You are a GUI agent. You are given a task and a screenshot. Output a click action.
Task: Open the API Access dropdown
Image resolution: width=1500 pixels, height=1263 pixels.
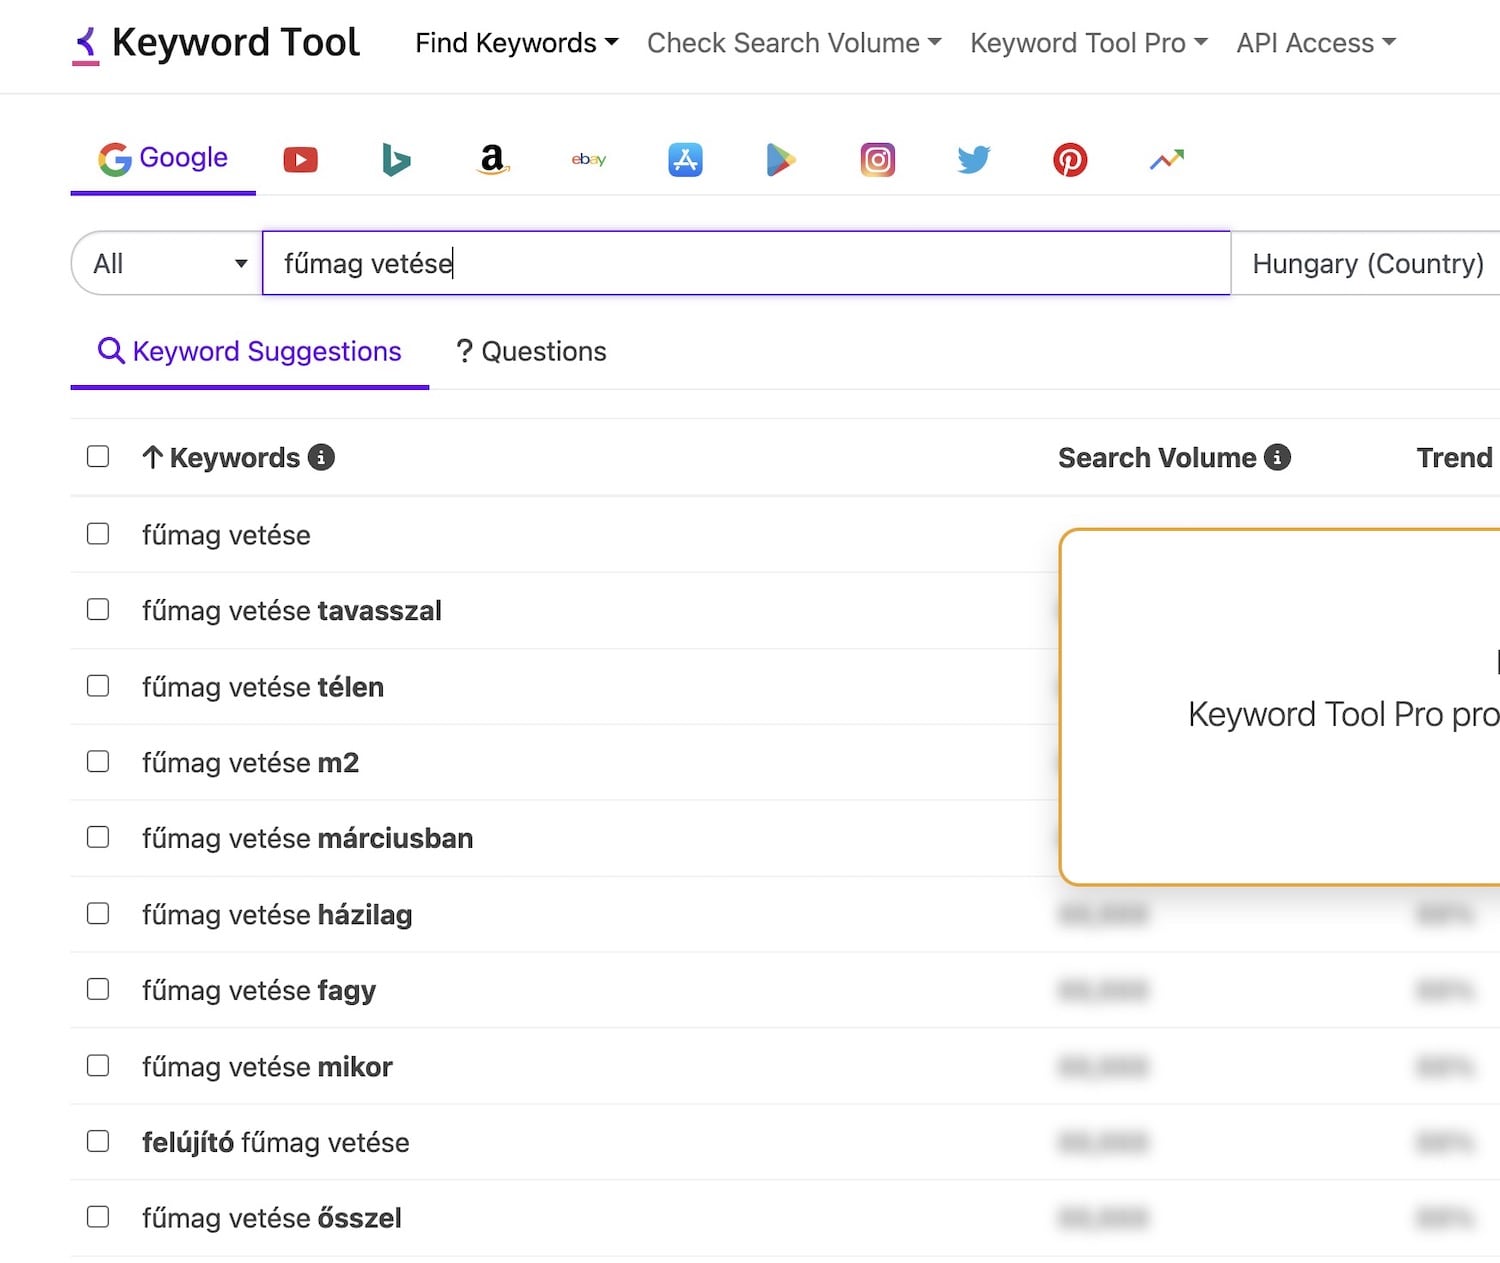click(1316, 43)
